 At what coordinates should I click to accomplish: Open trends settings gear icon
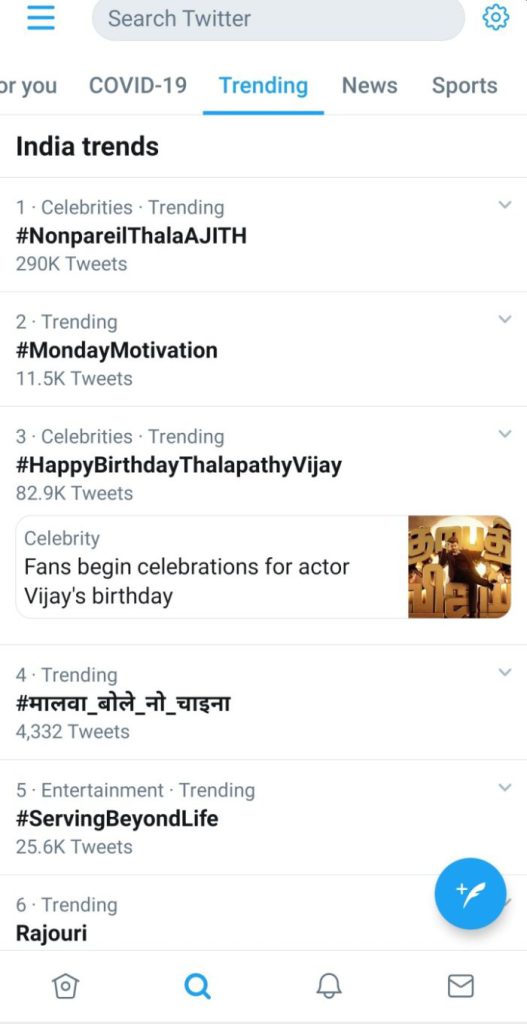click(x=495, y=18)
